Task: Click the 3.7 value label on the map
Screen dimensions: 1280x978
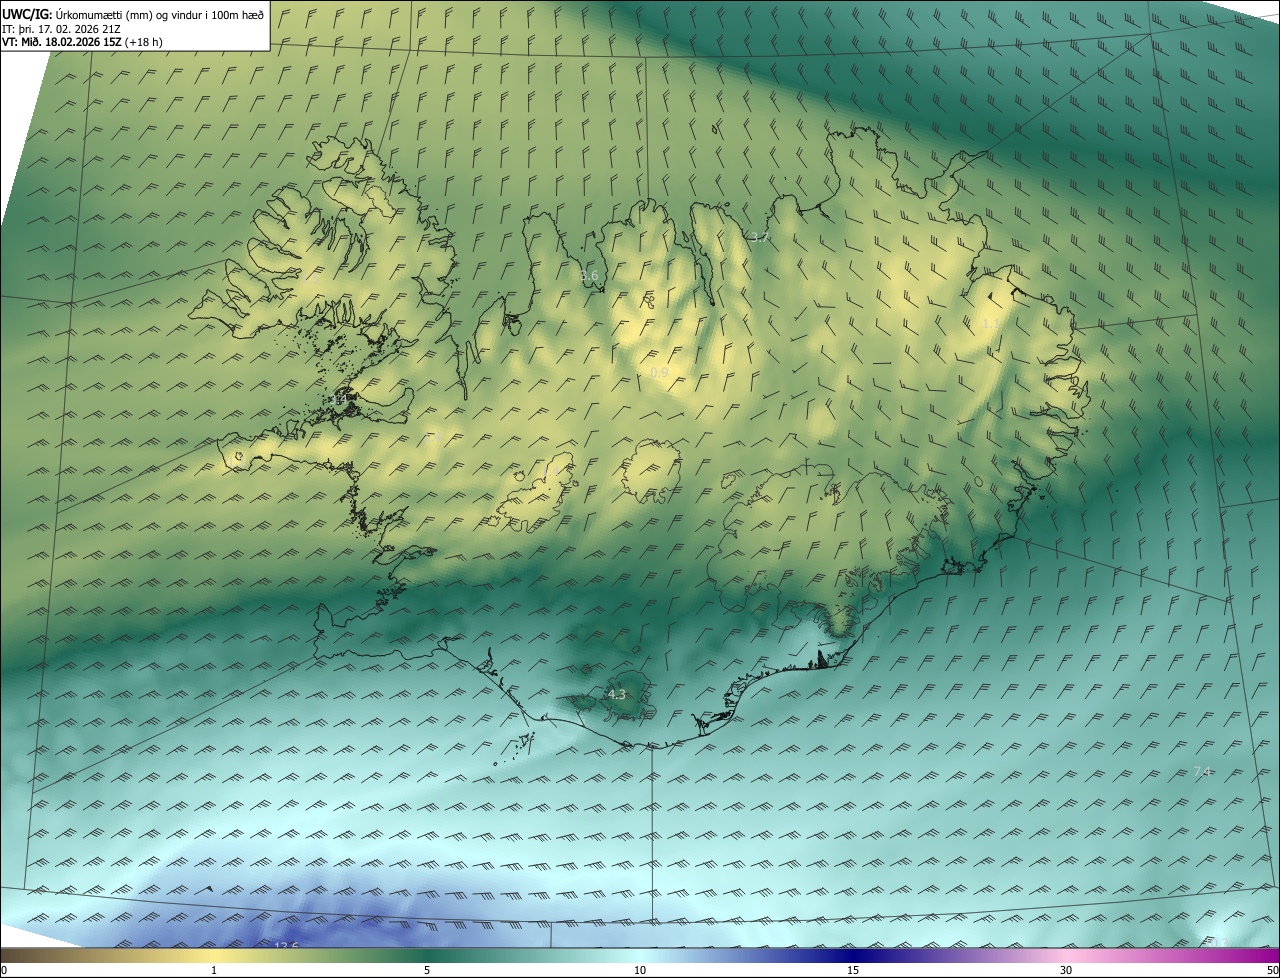Action: point(759,237)
